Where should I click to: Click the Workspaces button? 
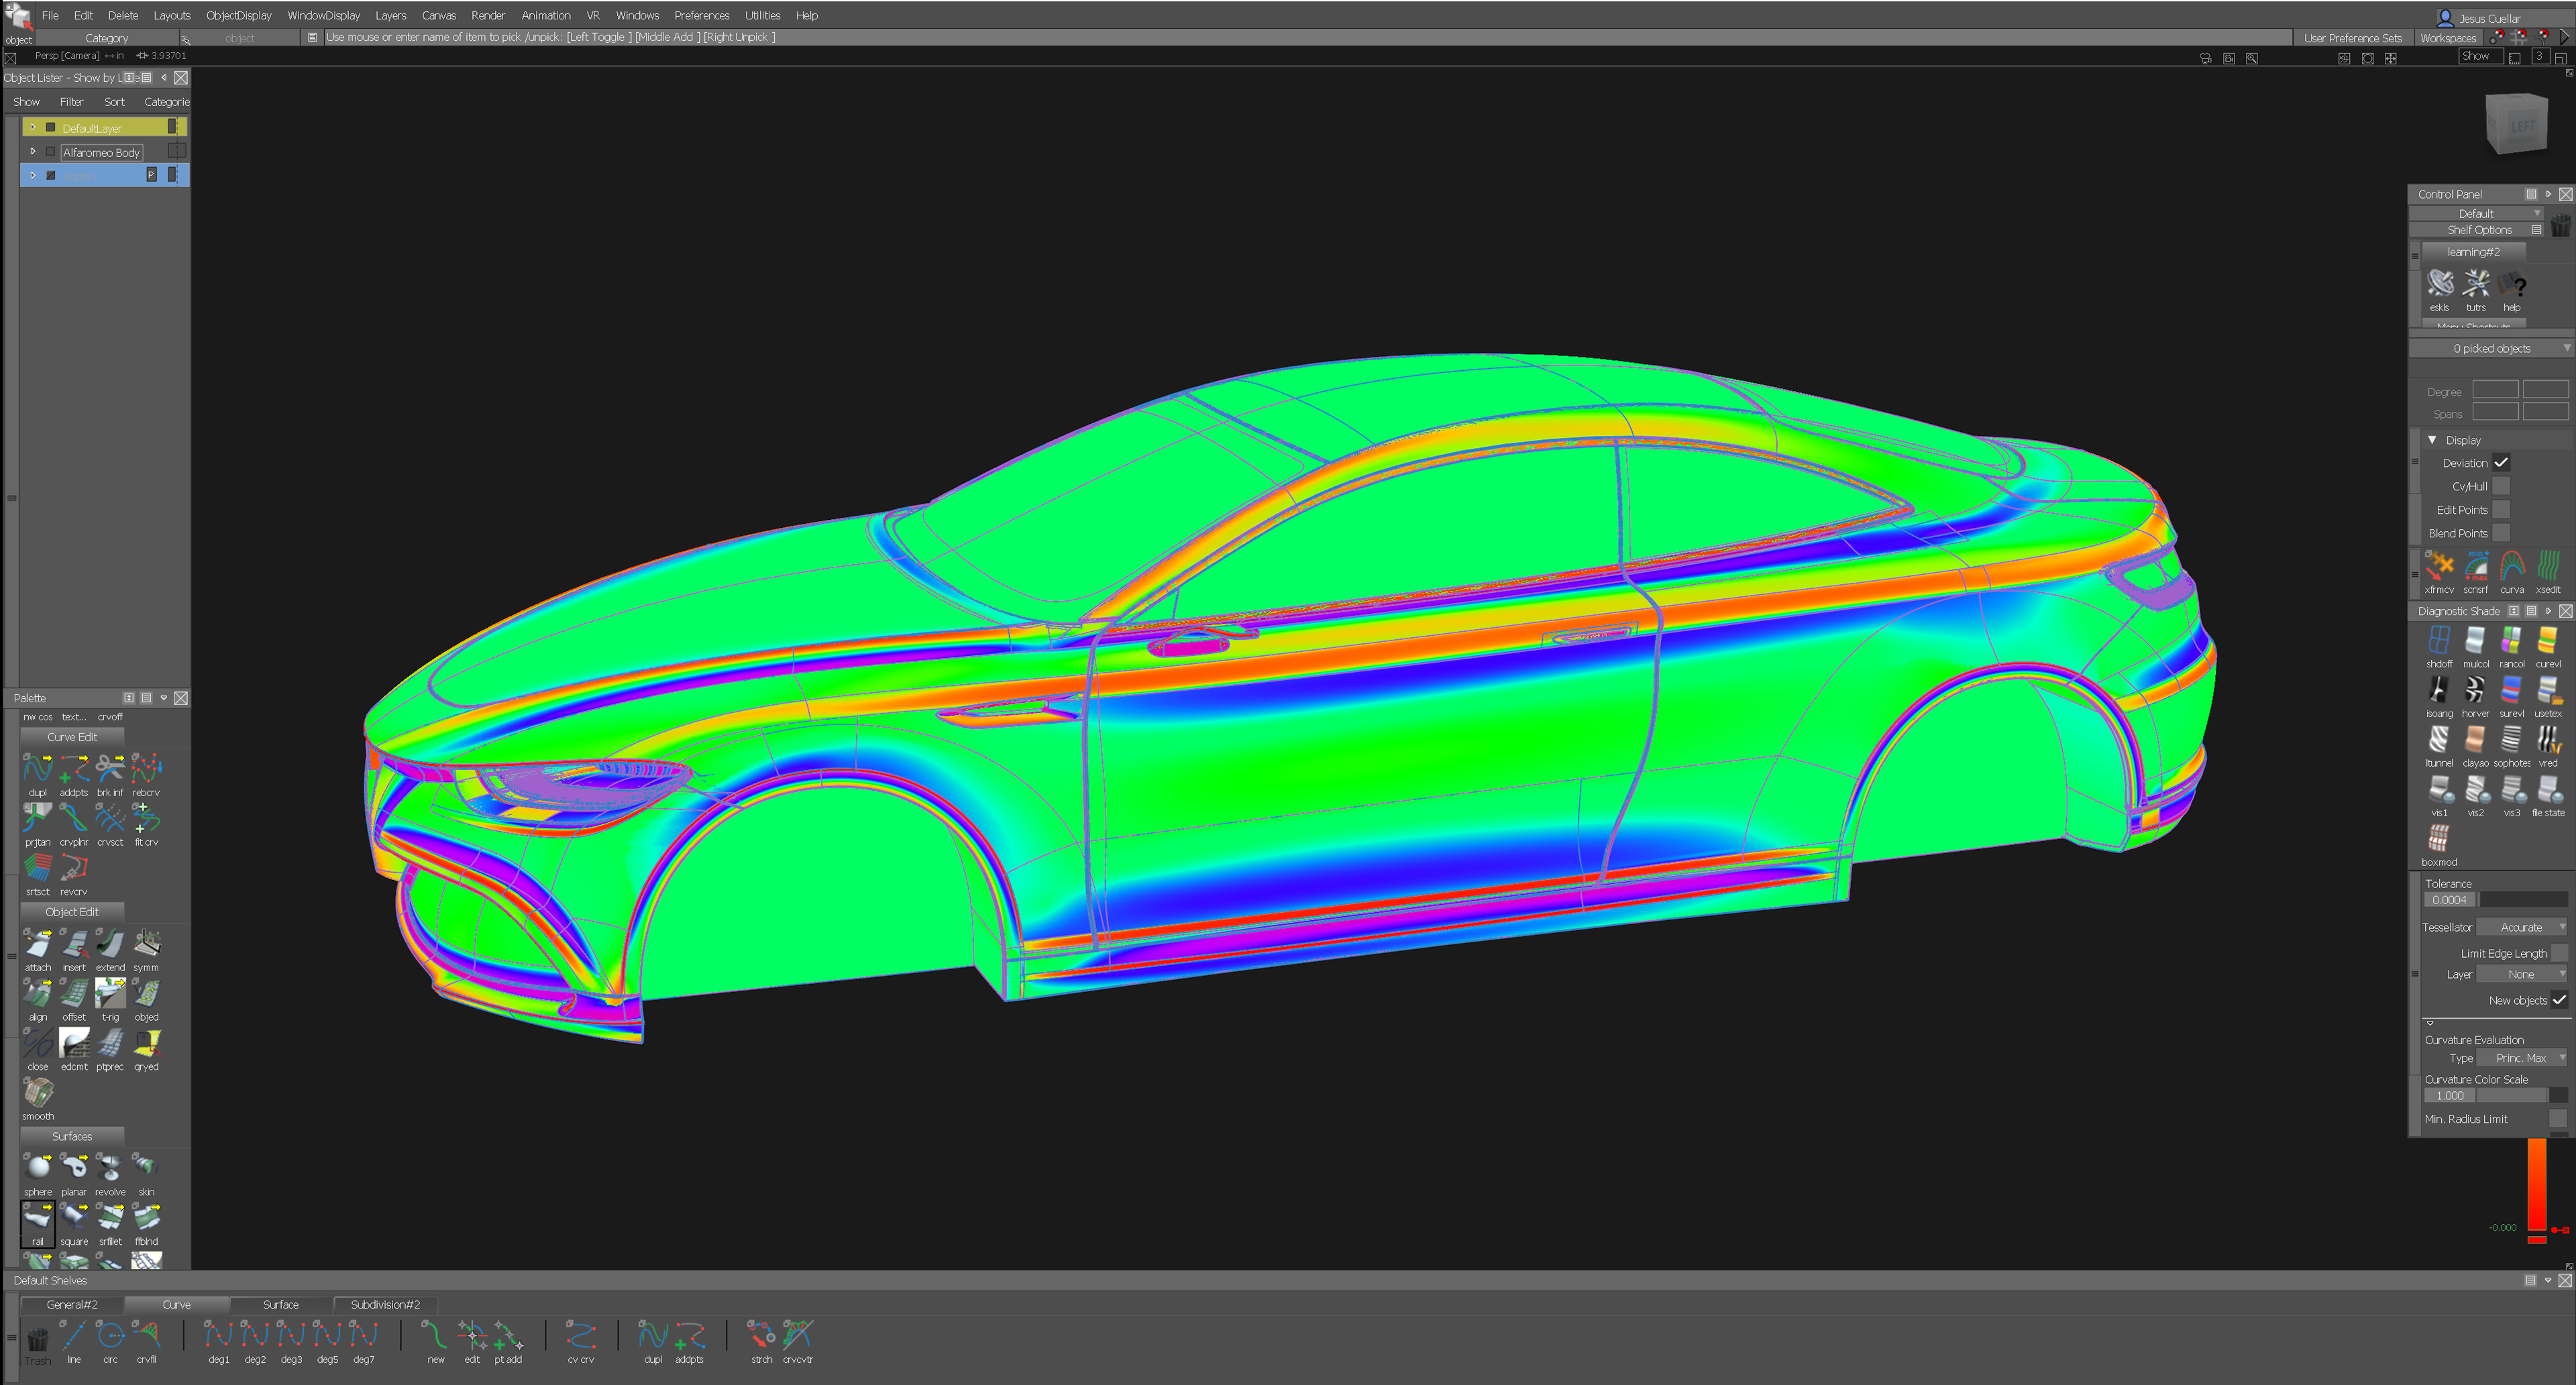[x=2447, y=38]
